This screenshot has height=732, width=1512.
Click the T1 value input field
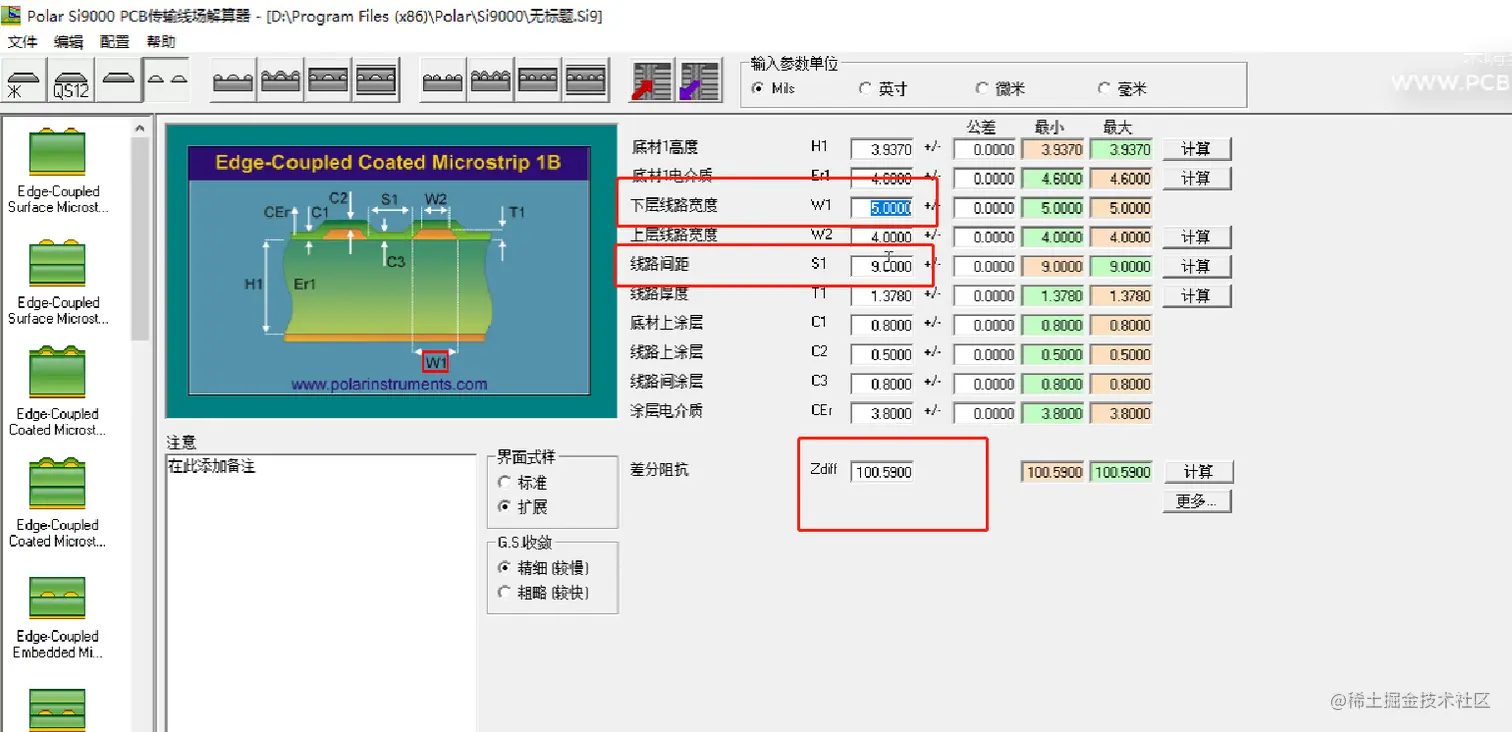click(882, 296)
